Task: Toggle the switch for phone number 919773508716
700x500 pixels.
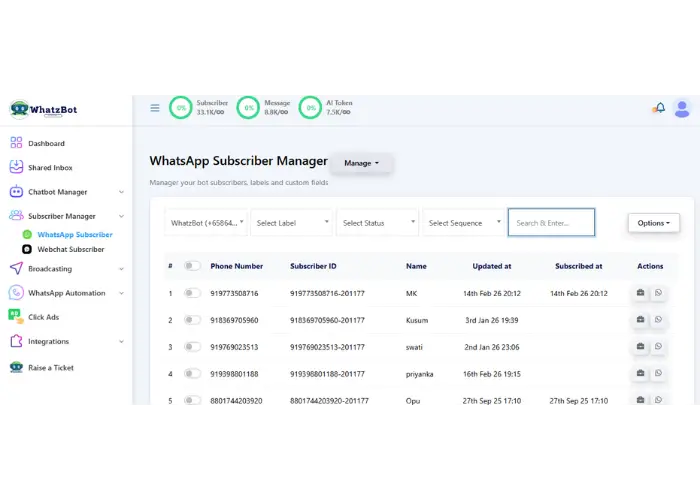Action: click(192, 293)
